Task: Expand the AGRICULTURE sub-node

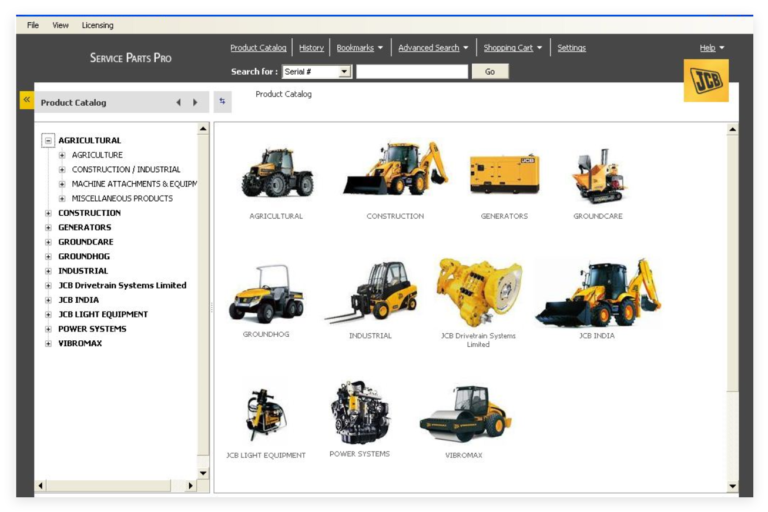Action: [x=62, y=155]
